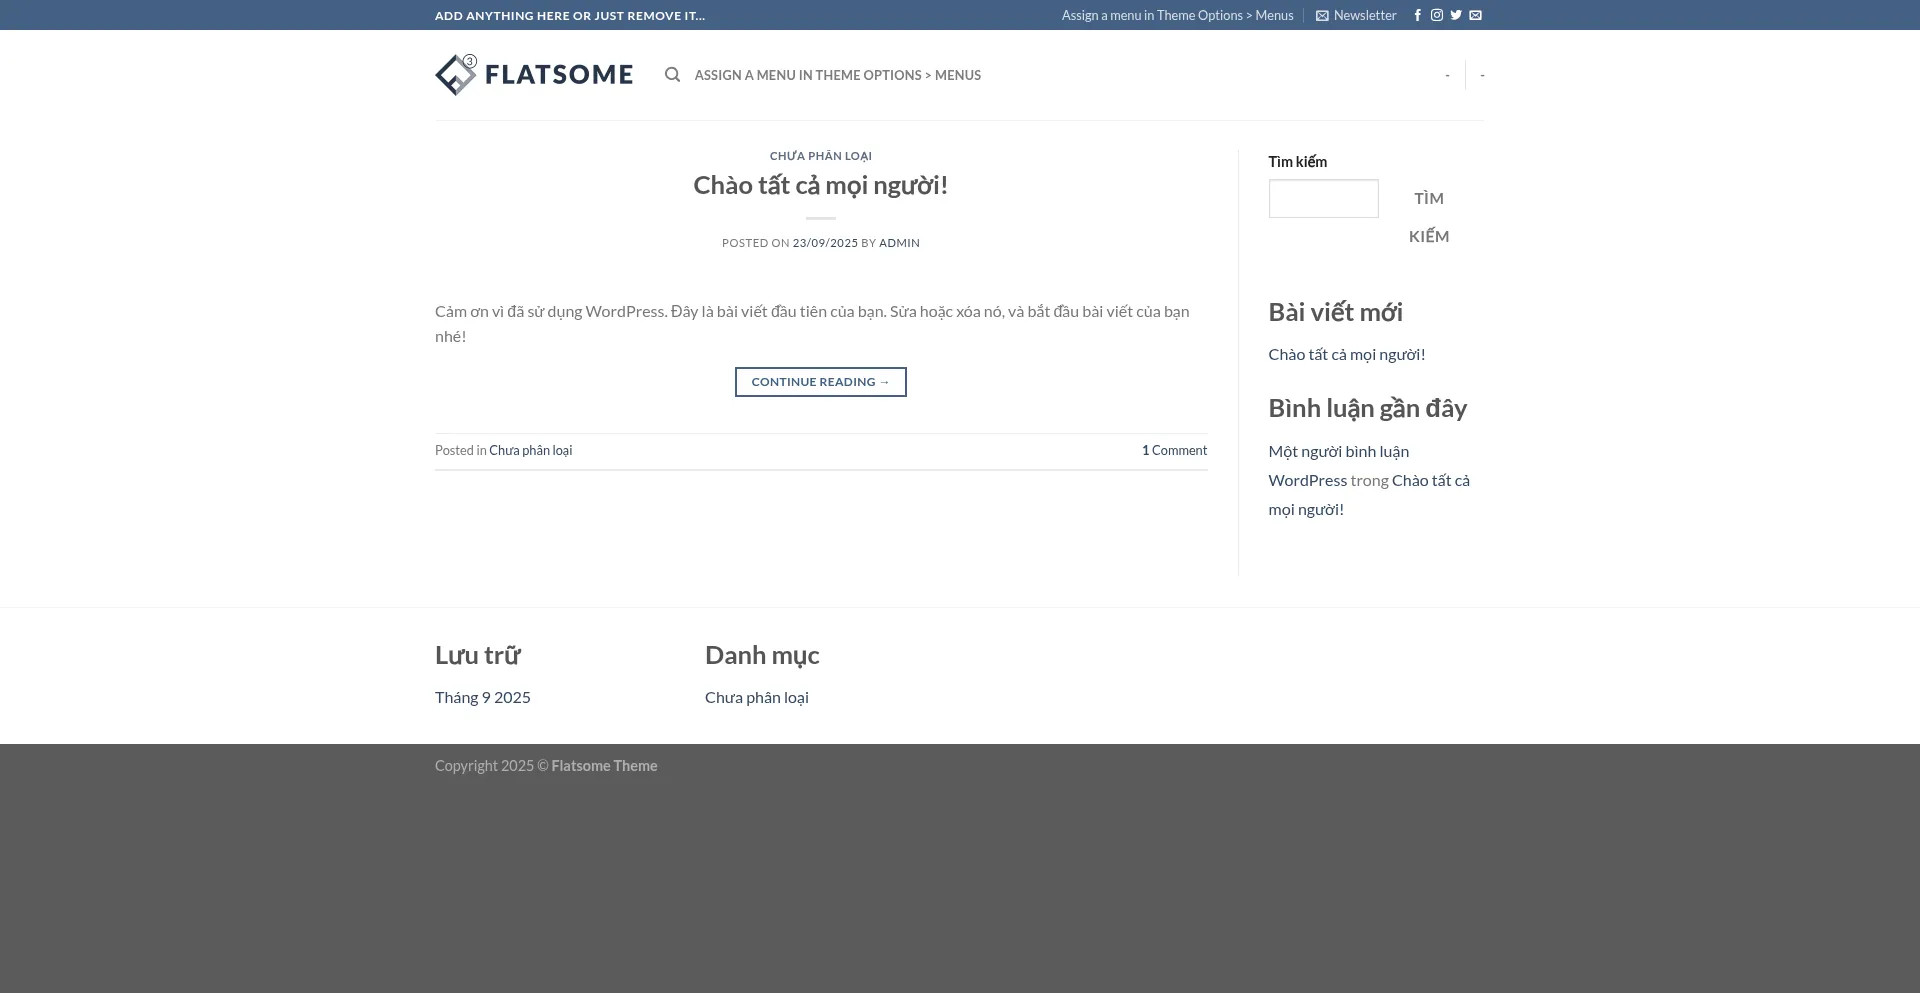Viewport: 1920px width, 993px height.
Task: Open Chưa phân loại under Danh mục
Action: tap(756, 697)
